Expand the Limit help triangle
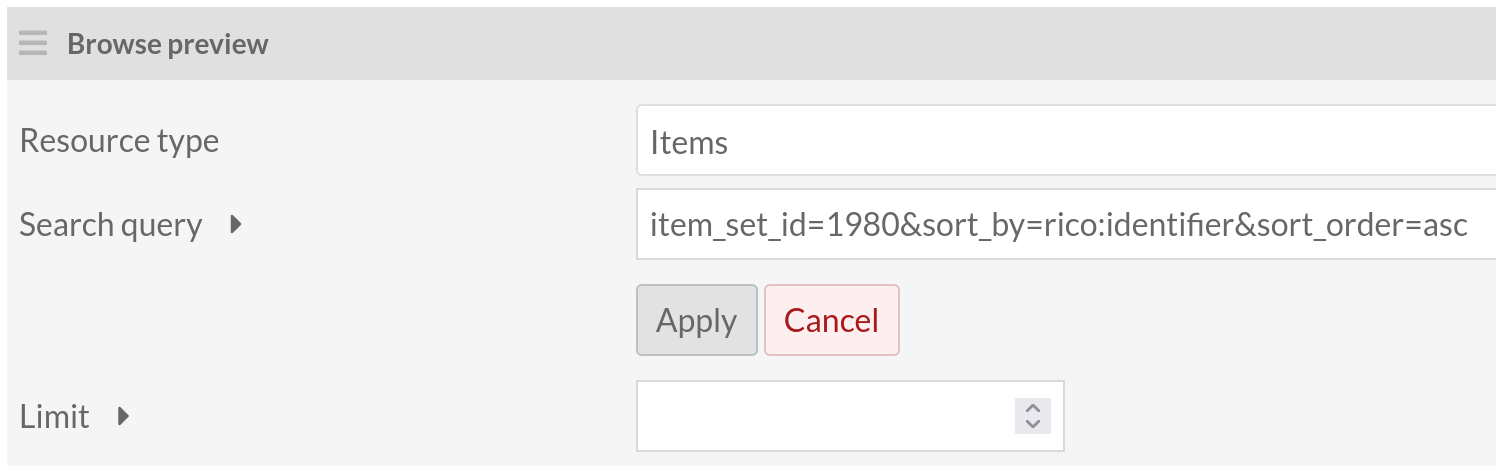The width and height of the screenshot is (1496, 466). pos(124,415)
